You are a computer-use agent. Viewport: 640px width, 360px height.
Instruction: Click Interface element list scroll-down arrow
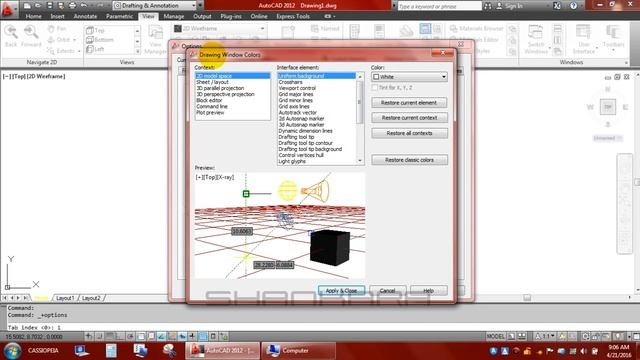coord(360,161)
